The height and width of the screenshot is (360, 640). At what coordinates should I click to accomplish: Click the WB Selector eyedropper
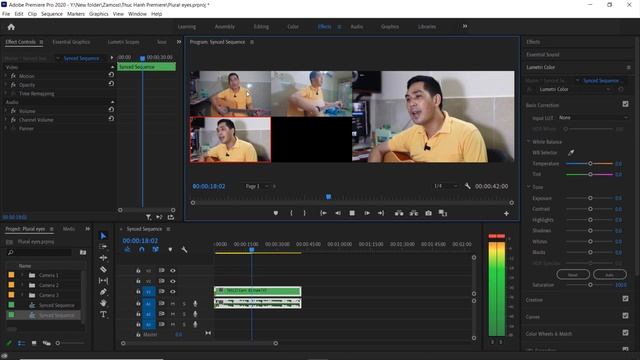[x=571, y=153]
